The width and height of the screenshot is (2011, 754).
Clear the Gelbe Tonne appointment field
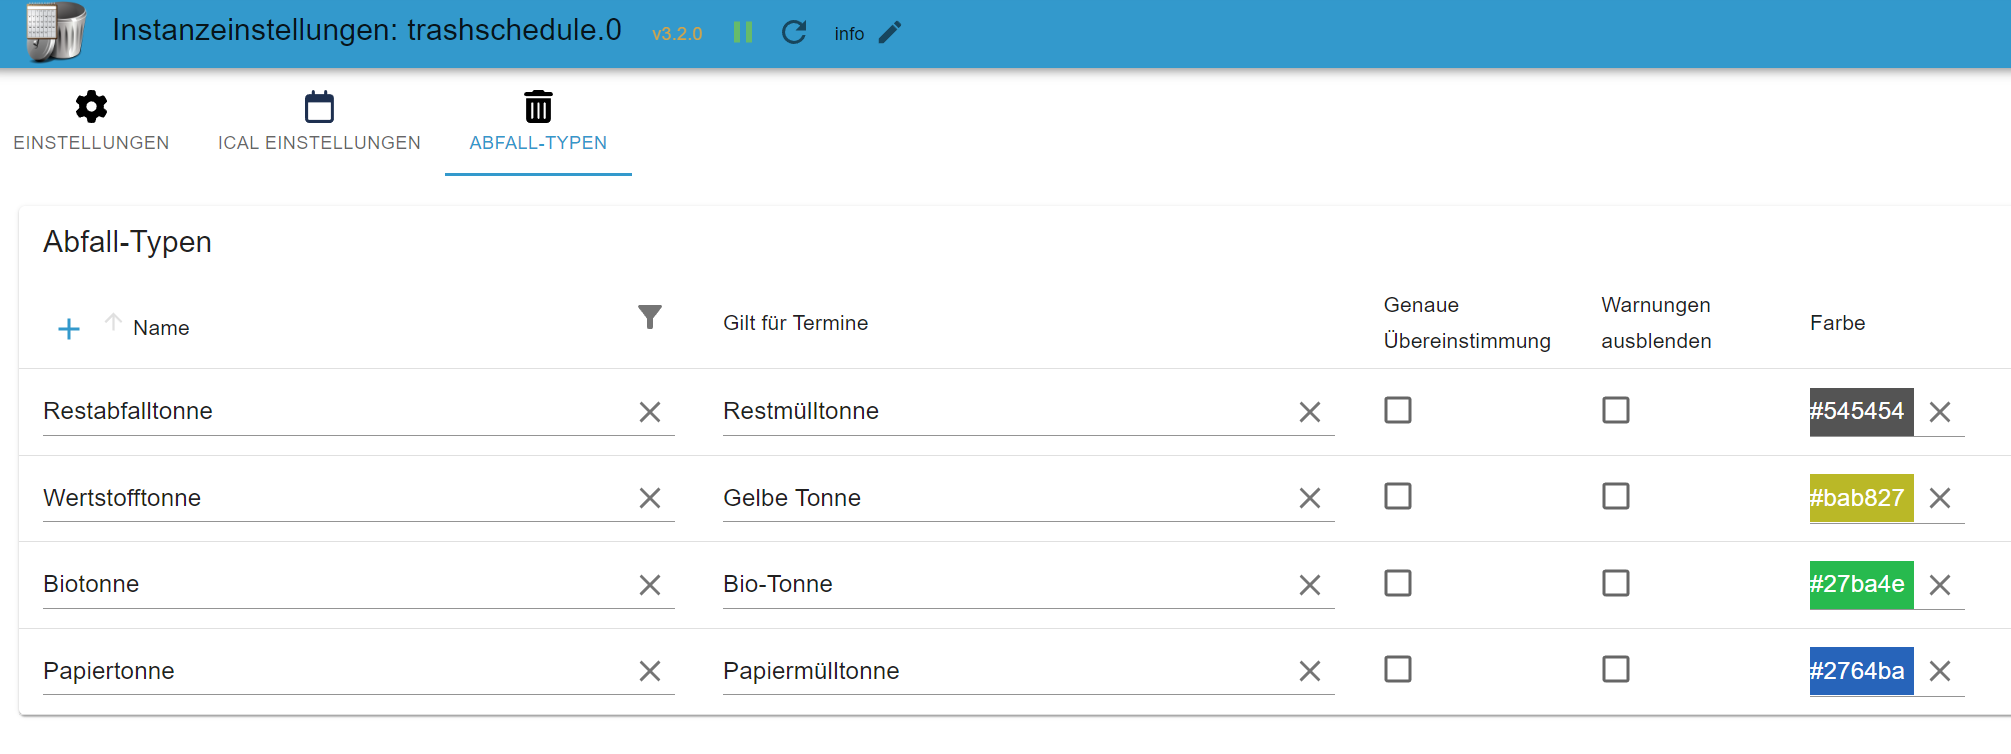pyautogui.click(x=1310, y=498)
